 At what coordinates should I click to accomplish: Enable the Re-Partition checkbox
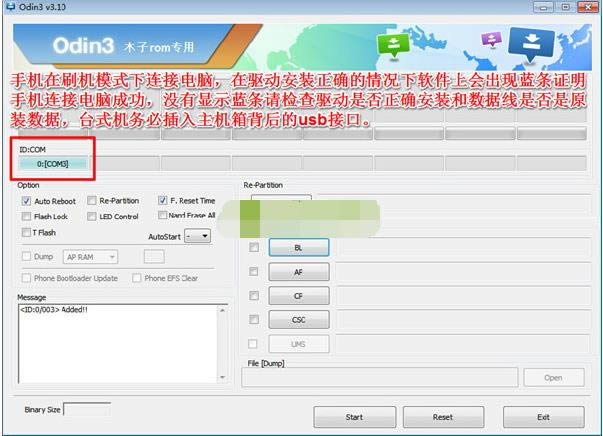click(92, 201)
